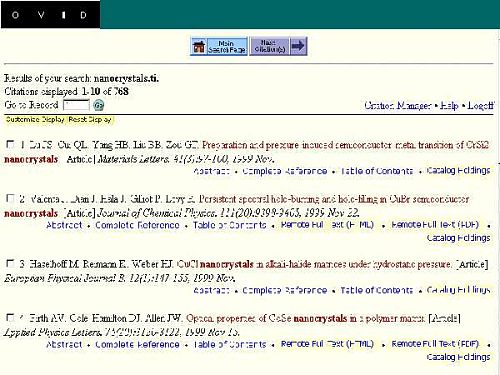
Task: Click the OVID logo
Action: click(x=50, y=15)
